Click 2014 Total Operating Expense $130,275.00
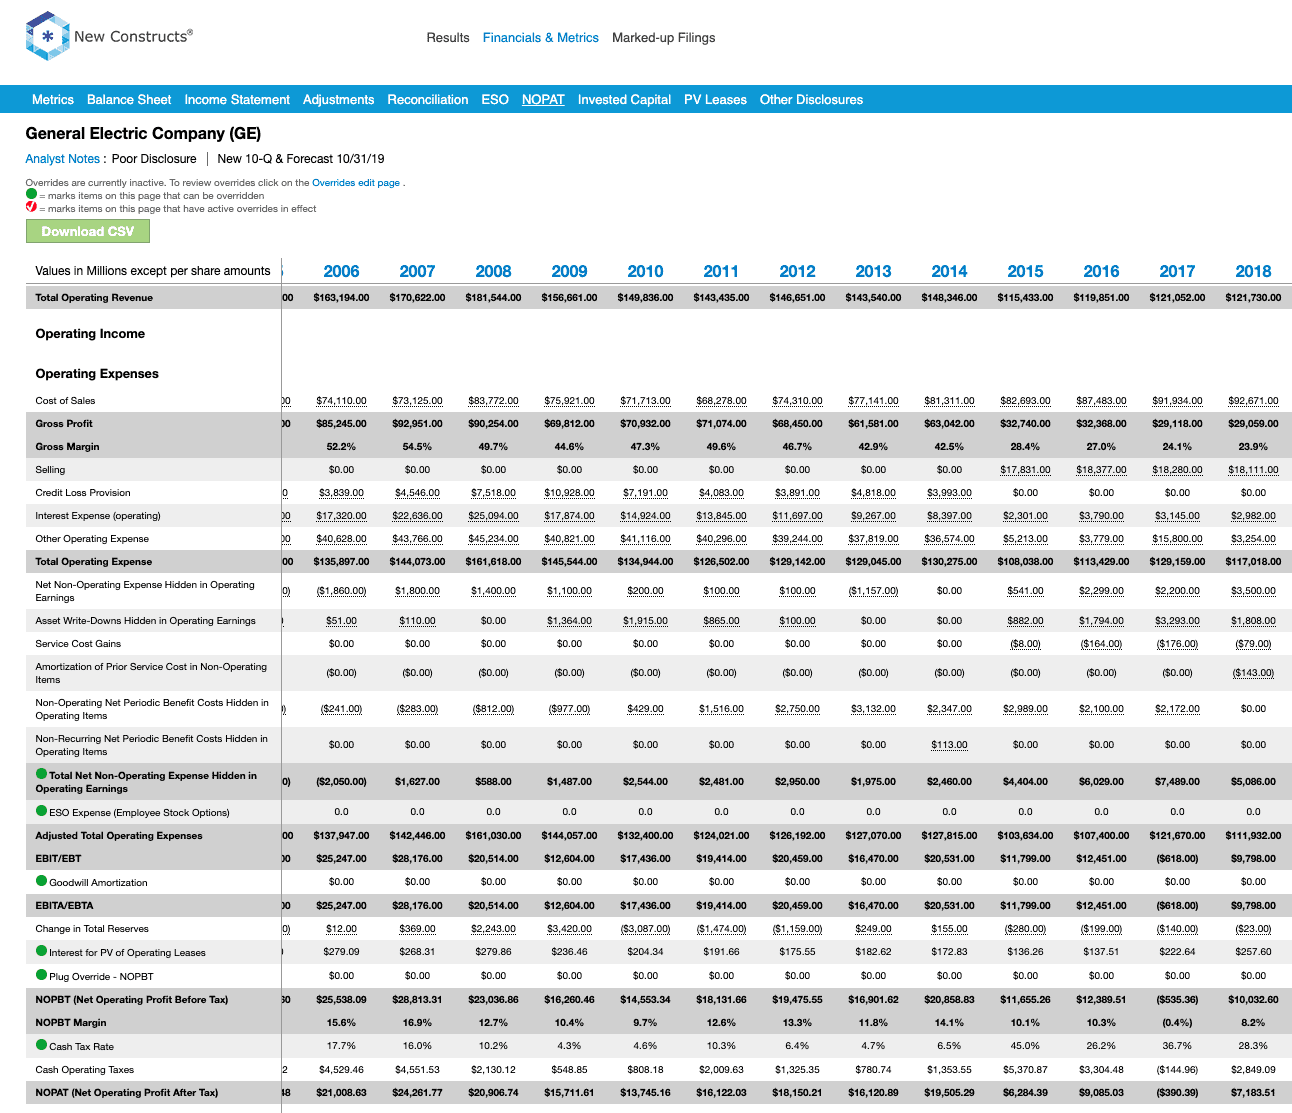1292x1113 pixels. click(949, 562)
